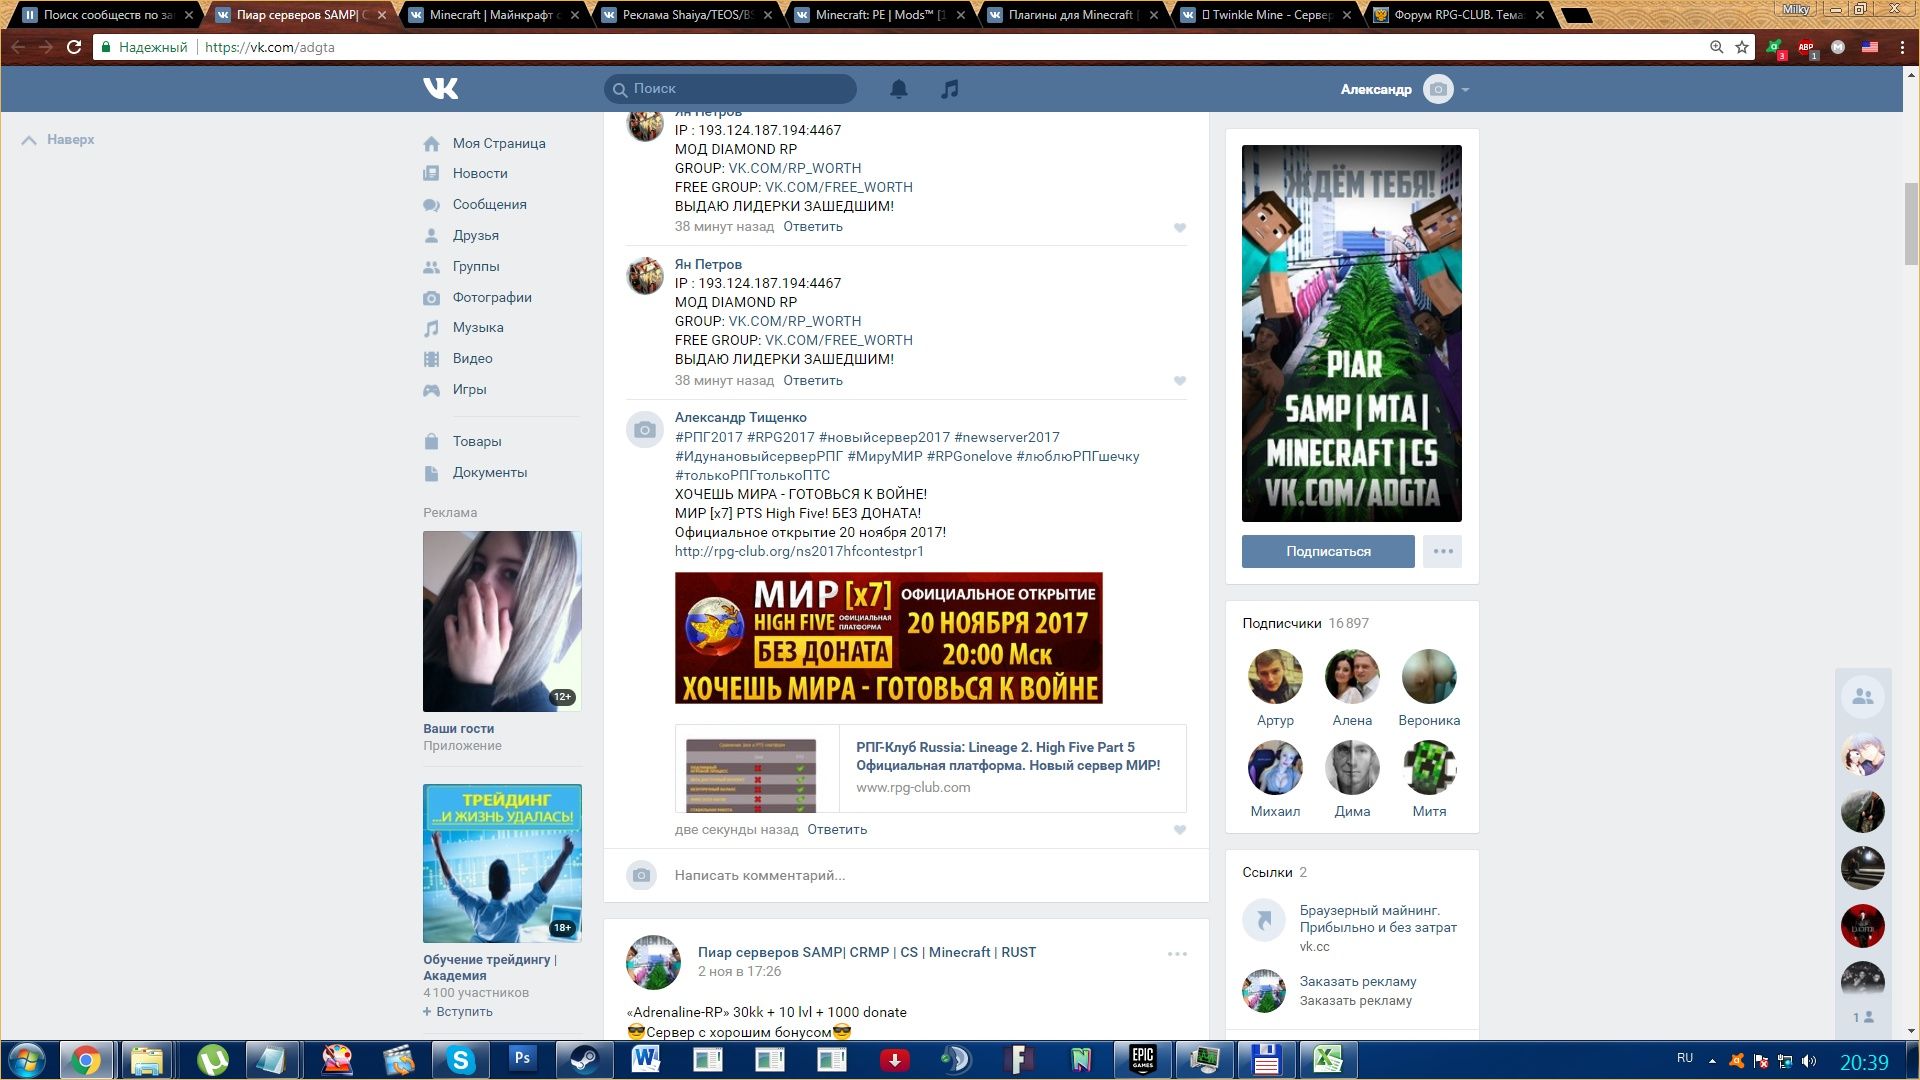Click the Товары bag icon
The image size is (1920, 1080).
[x=431, y=441]
